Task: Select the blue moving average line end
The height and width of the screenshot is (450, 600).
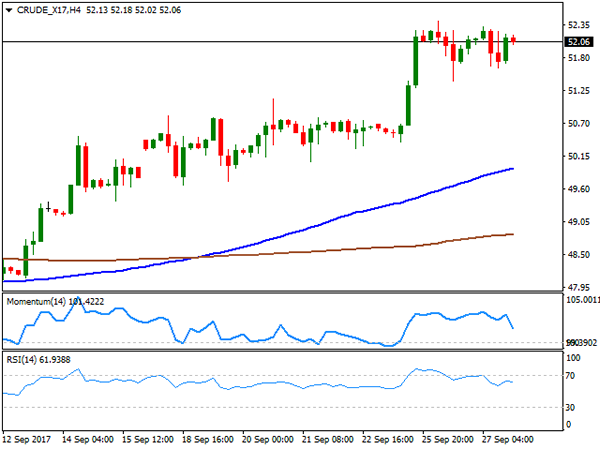Action: click(x=512, y=169)
